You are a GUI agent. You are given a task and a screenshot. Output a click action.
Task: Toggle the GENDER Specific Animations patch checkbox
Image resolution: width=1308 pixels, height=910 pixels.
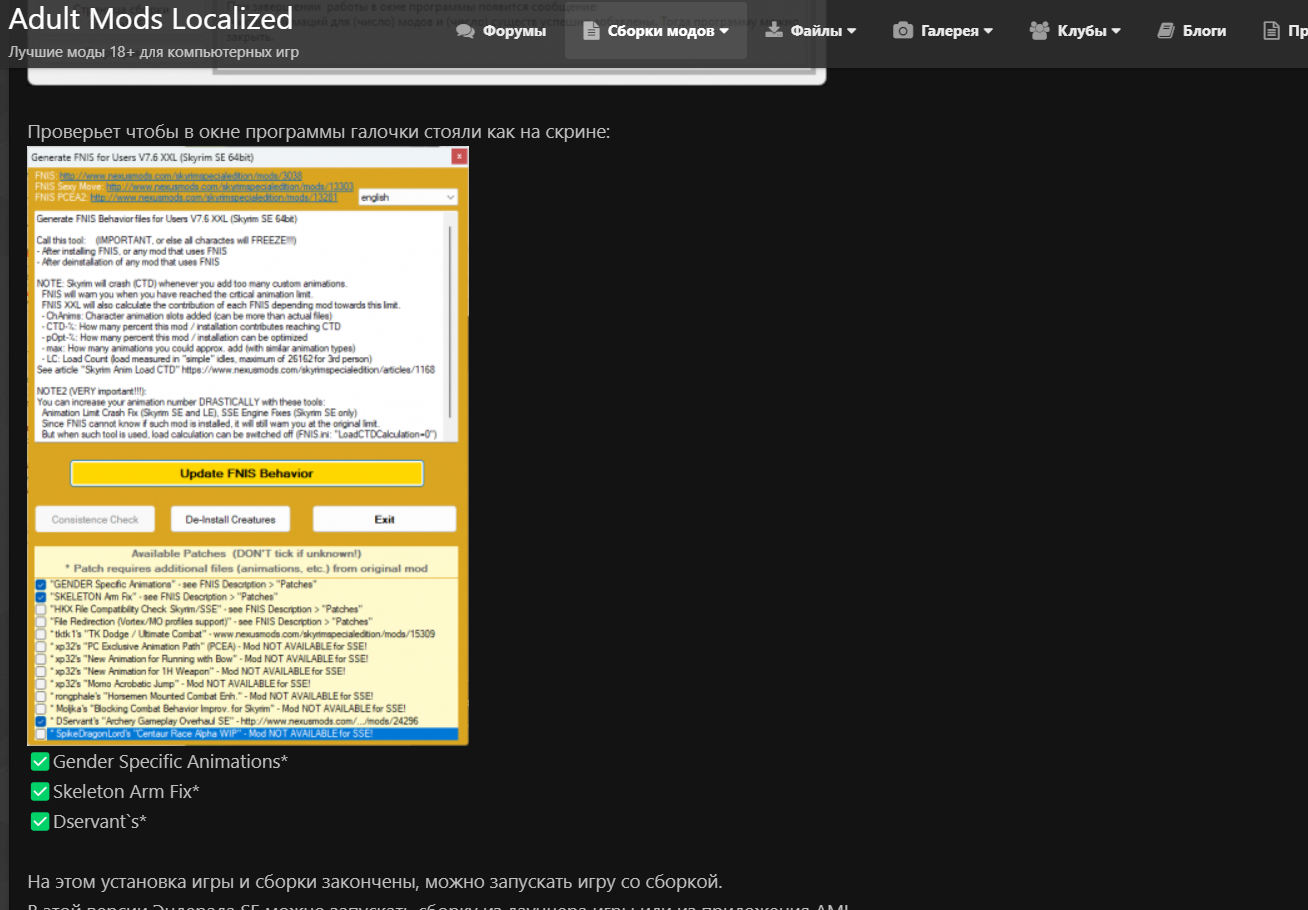pos(41,584)
